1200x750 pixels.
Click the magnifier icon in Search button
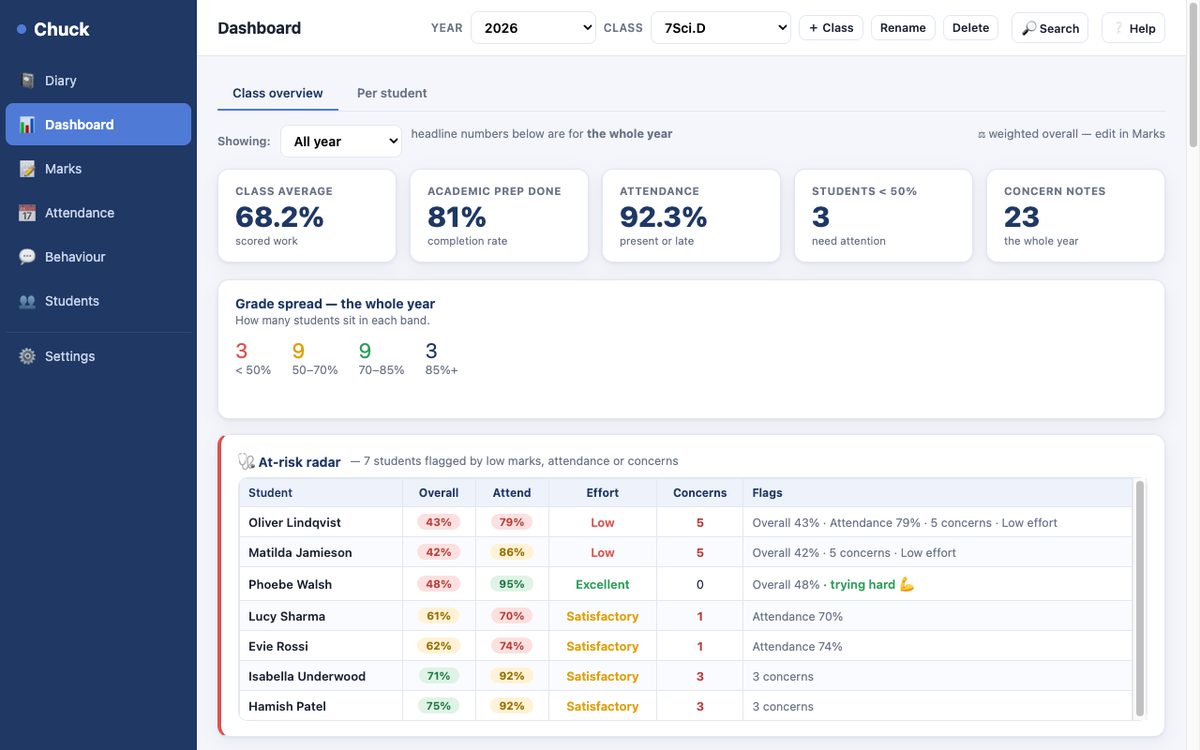coord(1029,29)
